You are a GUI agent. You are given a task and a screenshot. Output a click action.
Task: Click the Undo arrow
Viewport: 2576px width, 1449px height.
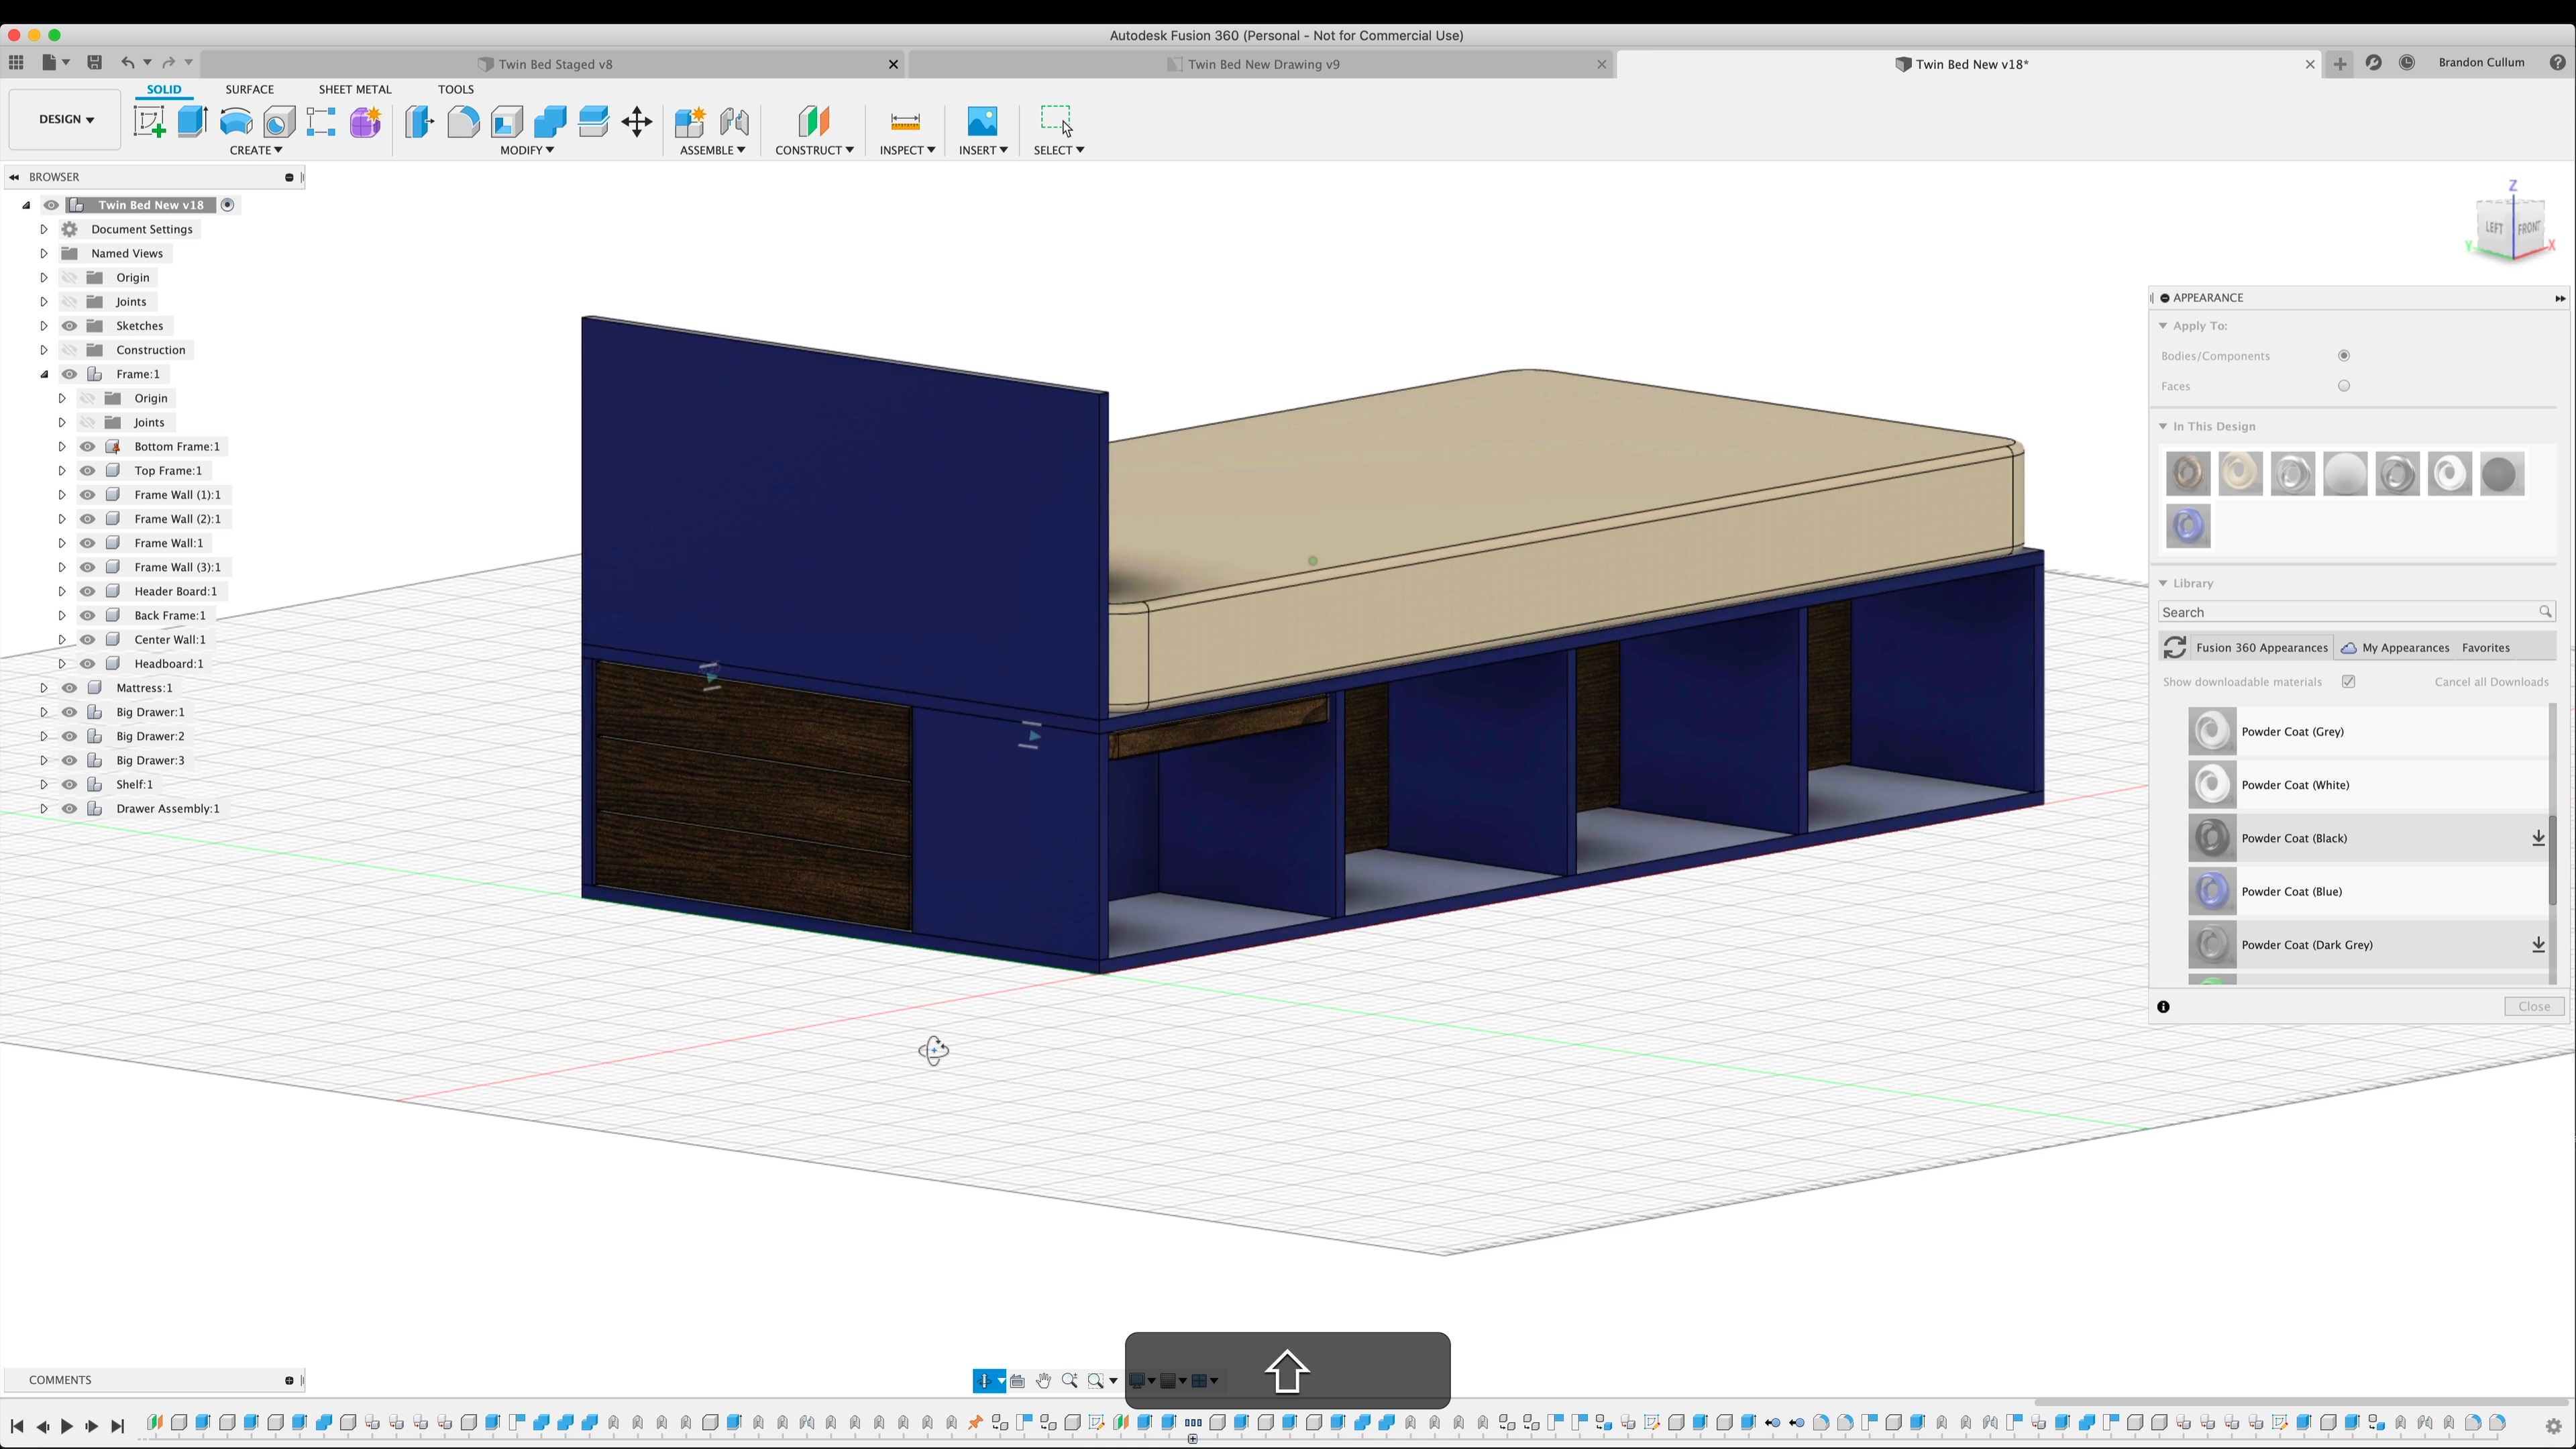click(128, 62)
